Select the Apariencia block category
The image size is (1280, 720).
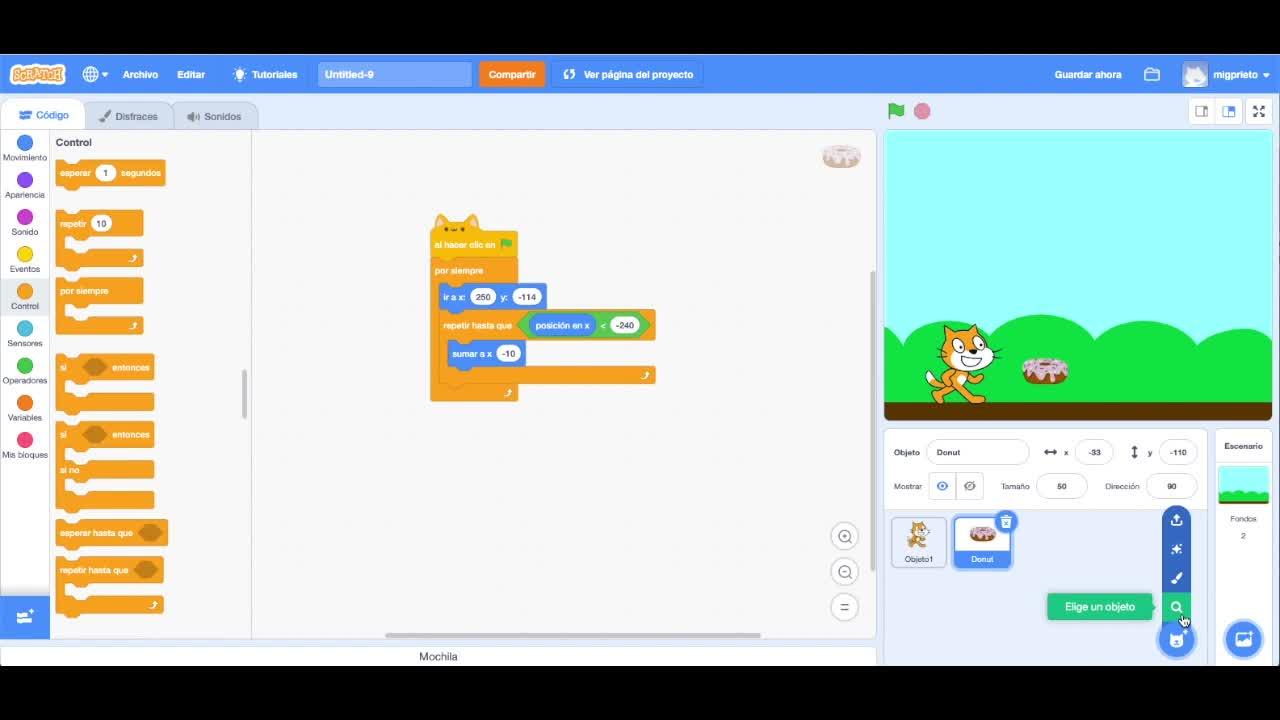25,186
